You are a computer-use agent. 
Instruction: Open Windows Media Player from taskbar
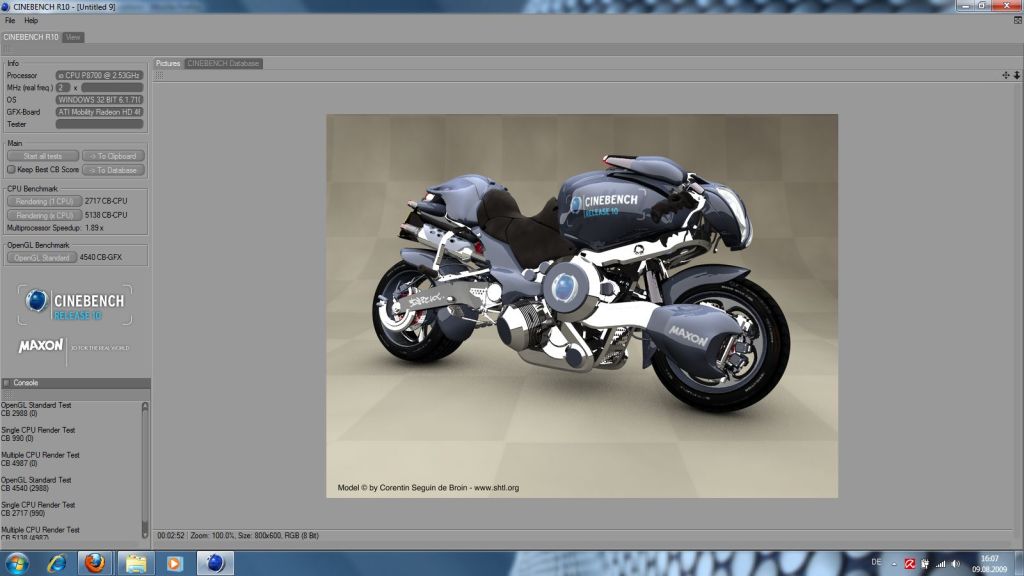click(x=174, y=563)
